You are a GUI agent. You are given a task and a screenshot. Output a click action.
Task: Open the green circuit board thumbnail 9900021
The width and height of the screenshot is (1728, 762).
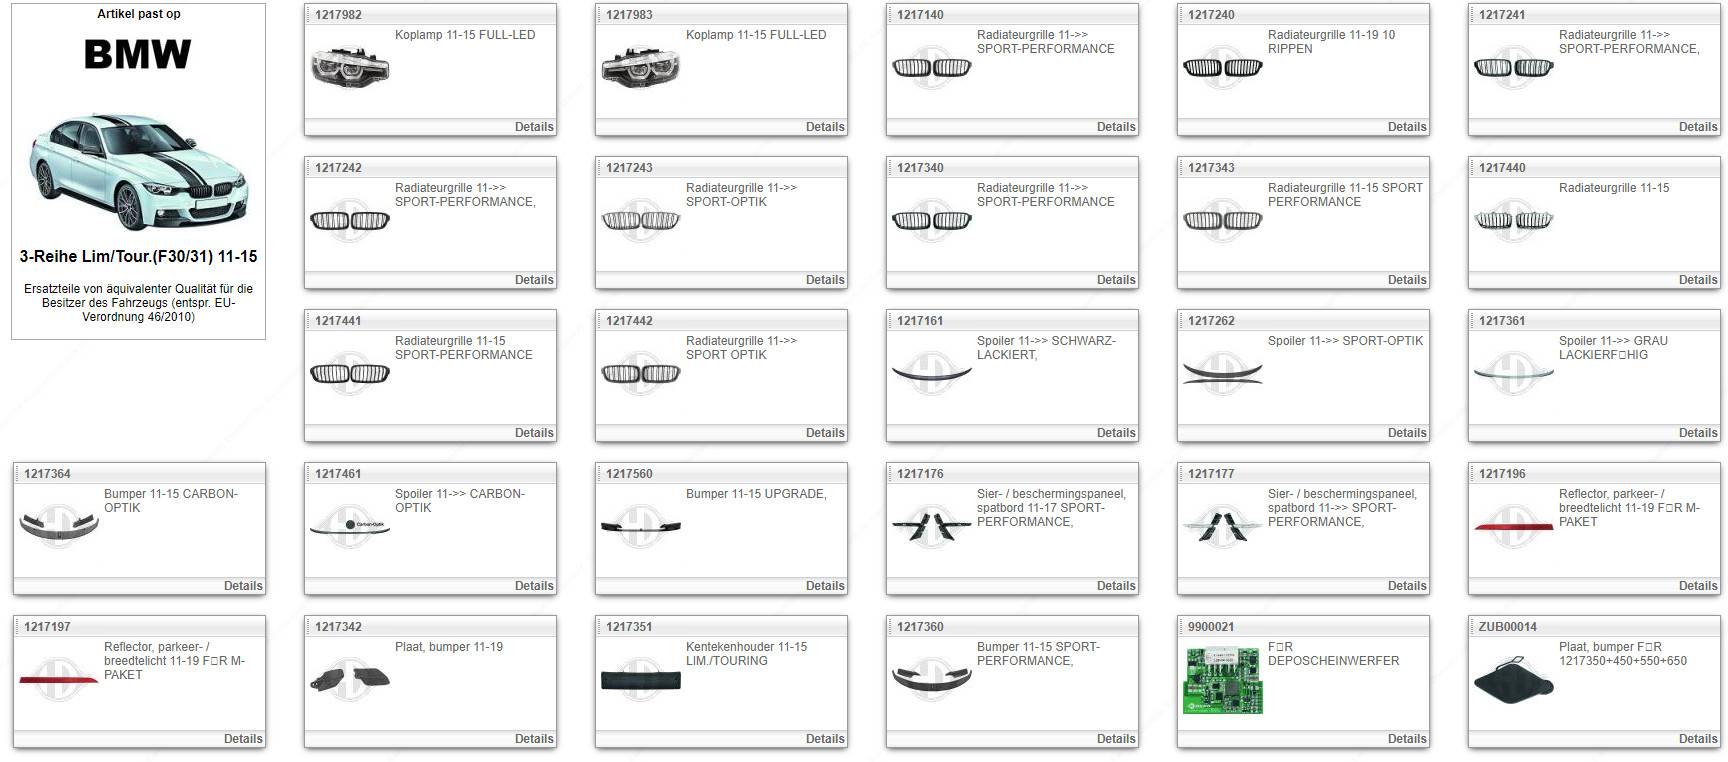(1223, 680)
